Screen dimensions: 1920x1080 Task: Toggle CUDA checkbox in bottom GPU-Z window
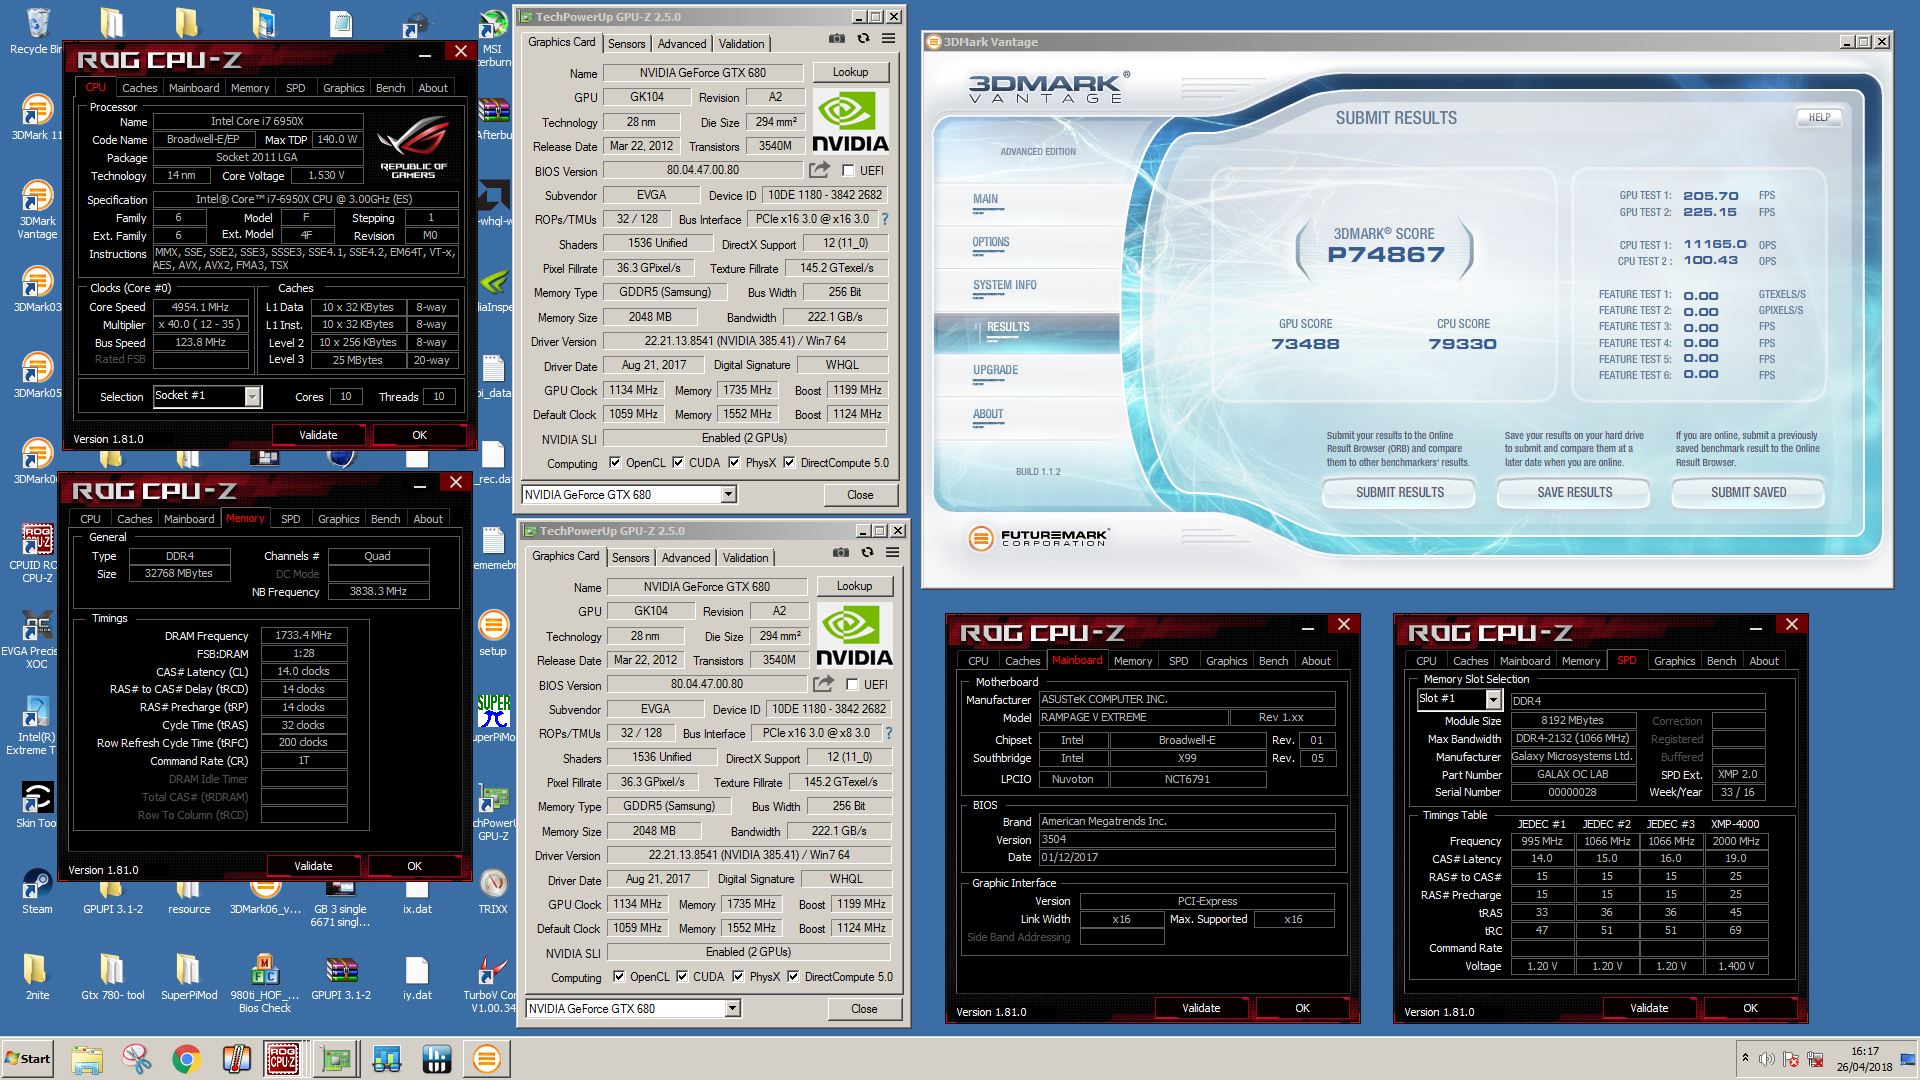point(683,977)
